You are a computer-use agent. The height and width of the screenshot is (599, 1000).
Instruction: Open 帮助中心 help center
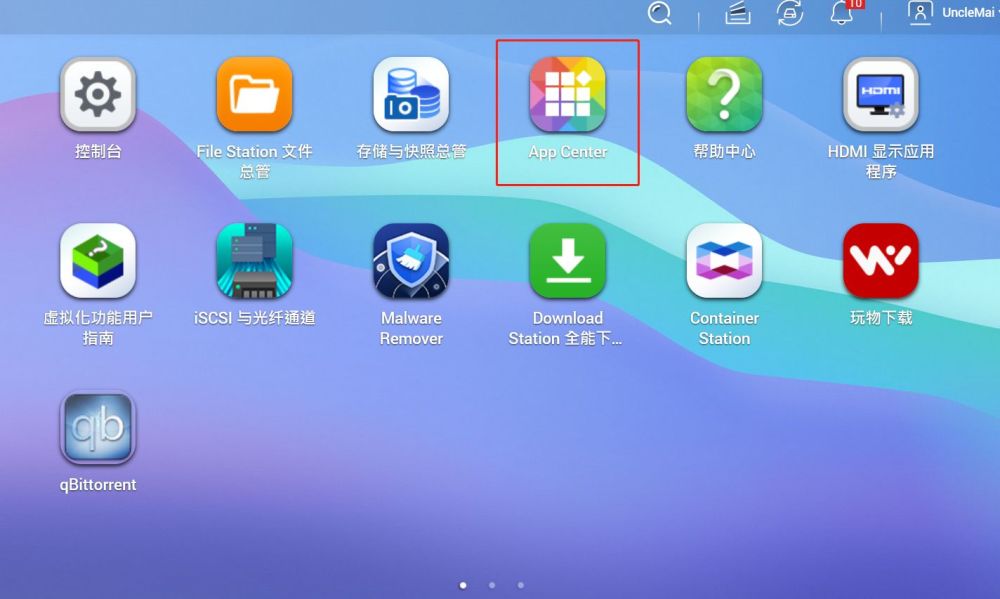coord(724,94)
